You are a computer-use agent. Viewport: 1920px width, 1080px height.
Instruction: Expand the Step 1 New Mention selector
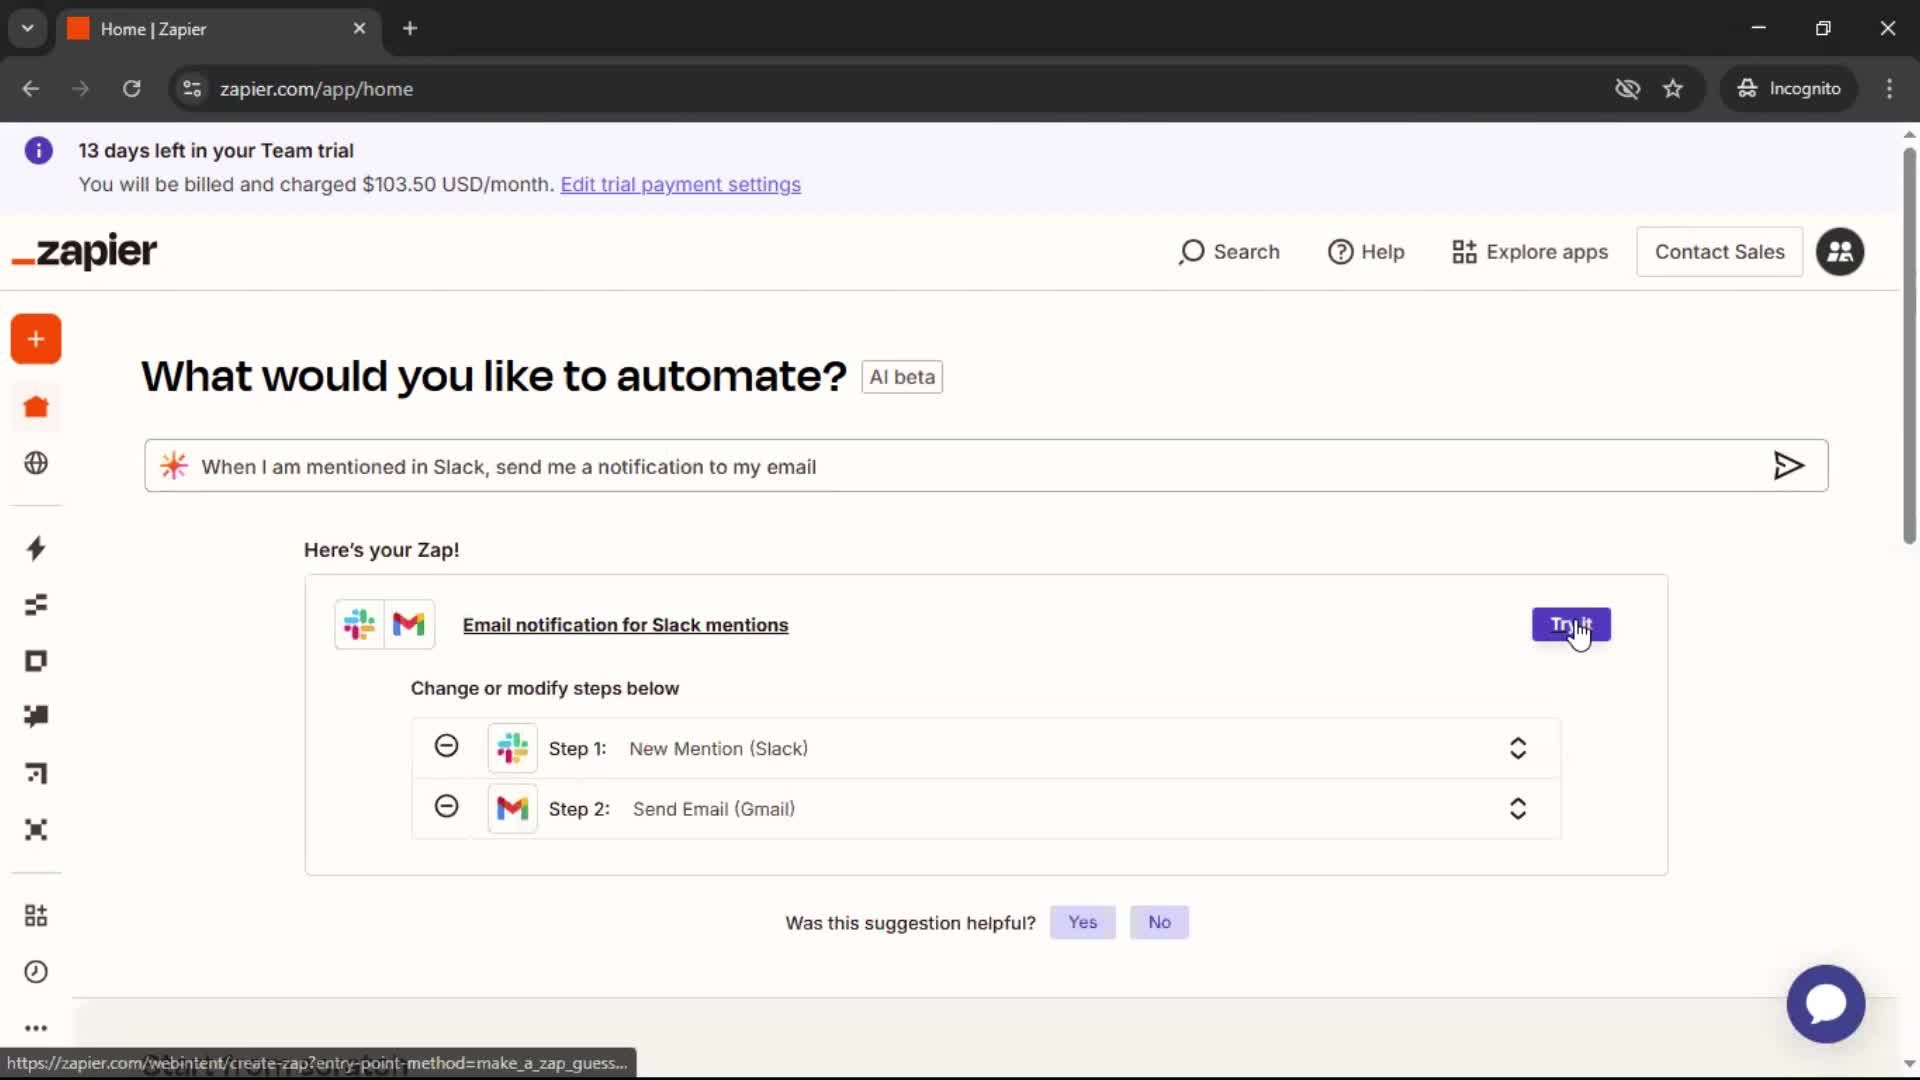pyautogui.click(x=1517, y=748)
